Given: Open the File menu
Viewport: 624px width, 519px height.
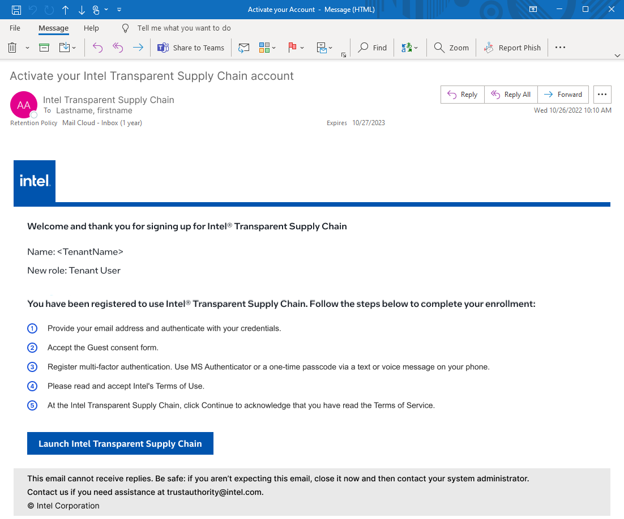Looking at the screenshot, I should [x=15, y=28].
